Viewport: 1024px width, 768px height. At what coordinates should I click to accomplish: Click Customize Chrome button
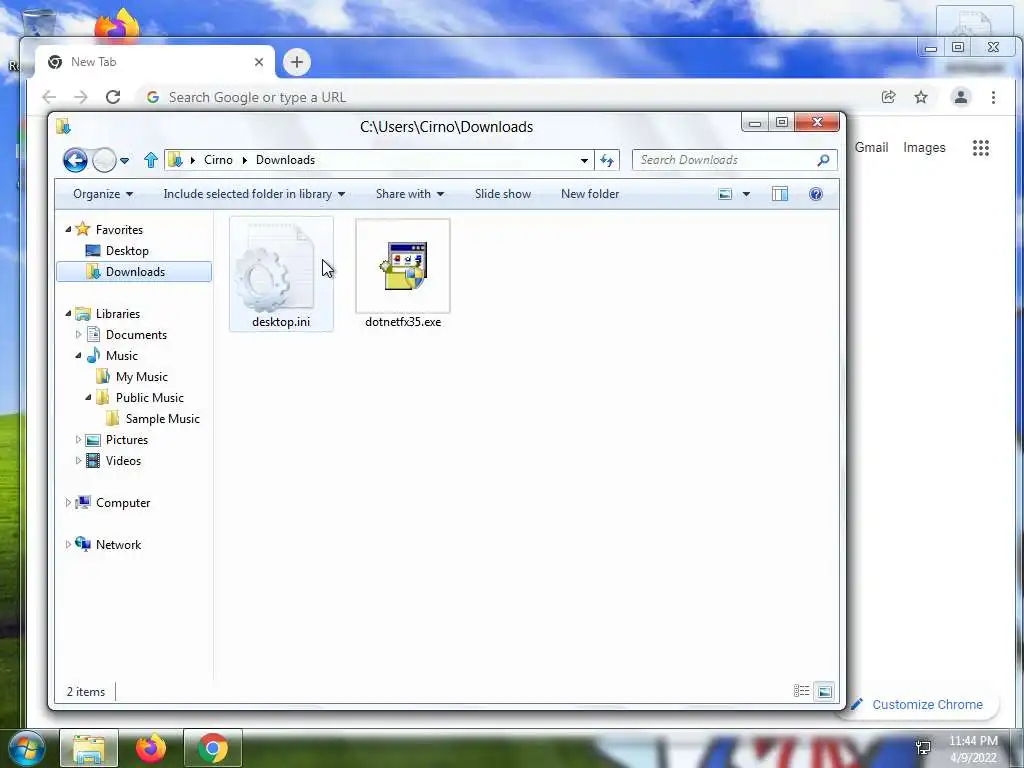pyautogui.click(x=918, y=704)
